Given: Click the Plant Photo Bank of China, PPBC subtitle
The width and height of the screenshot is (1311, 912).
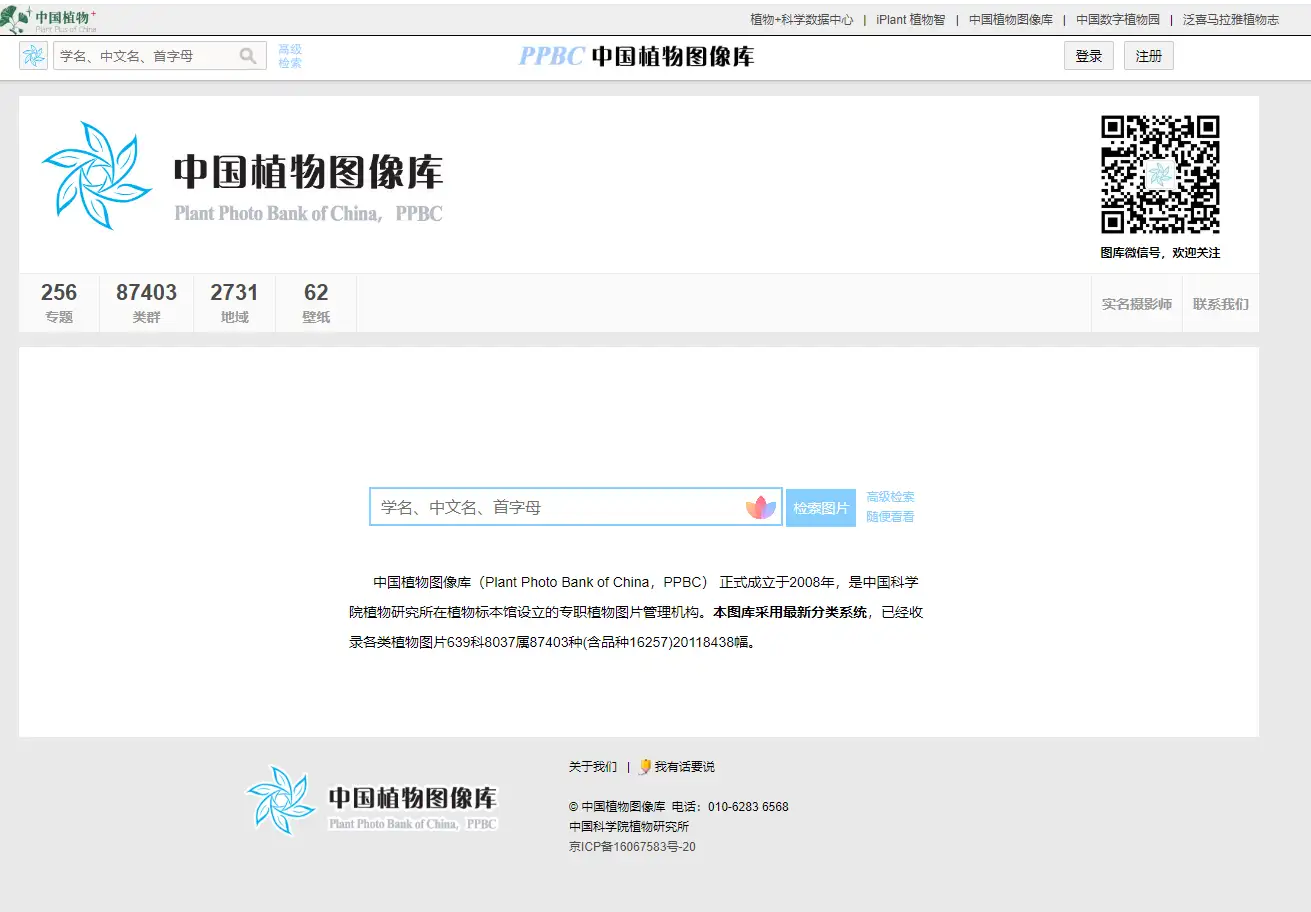Looking at the screenshot, I should [308, 213].
